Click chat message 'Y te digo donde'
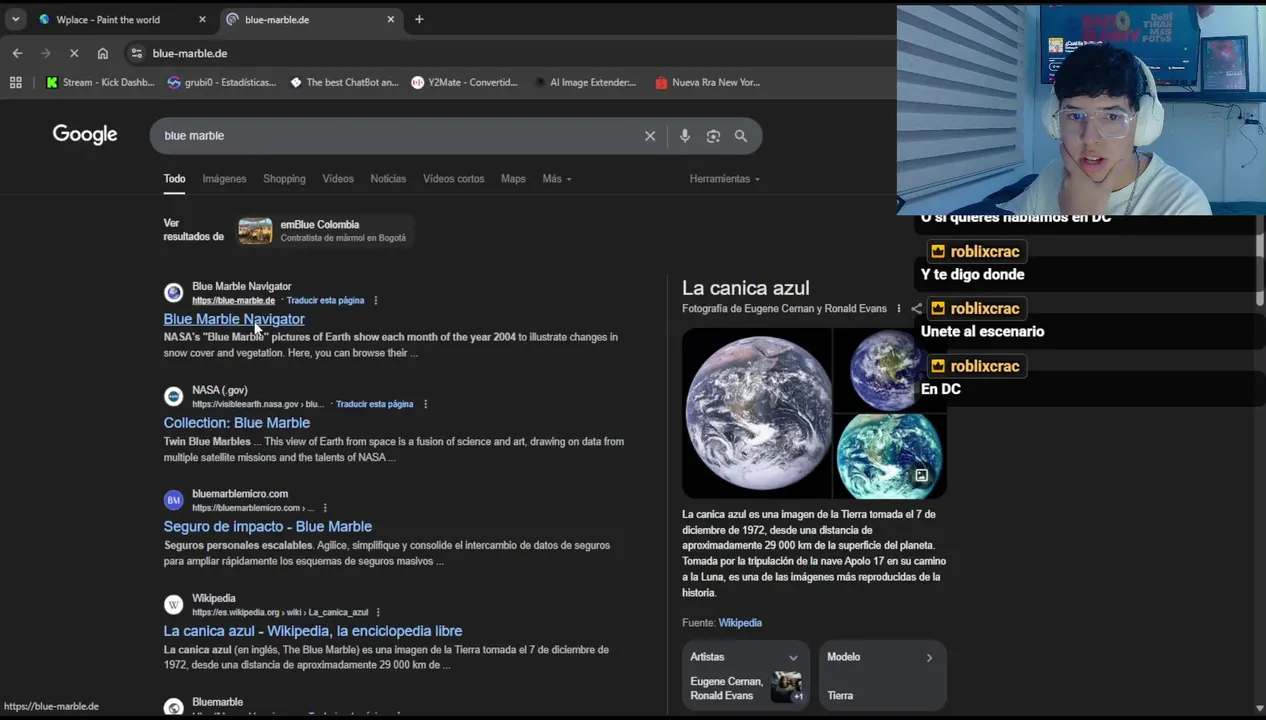This screenshot has width=1266, height=720. point(972,275)
